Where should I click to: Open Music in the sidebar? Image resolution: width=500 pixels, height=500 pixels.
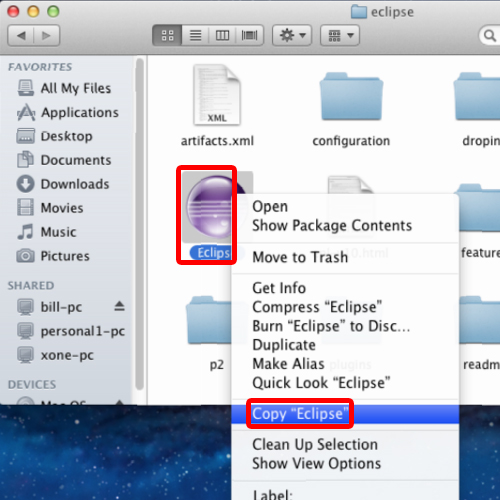[47, 232]
